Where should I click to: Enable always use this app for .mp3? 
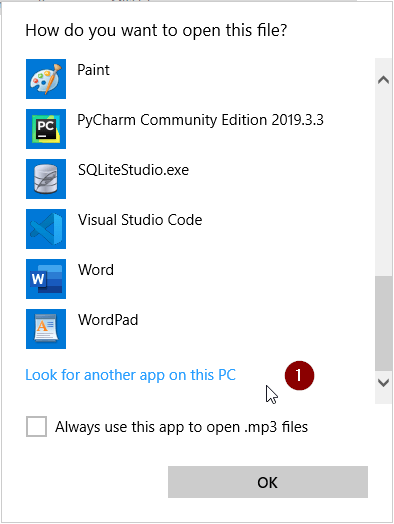tap(36, 426)
